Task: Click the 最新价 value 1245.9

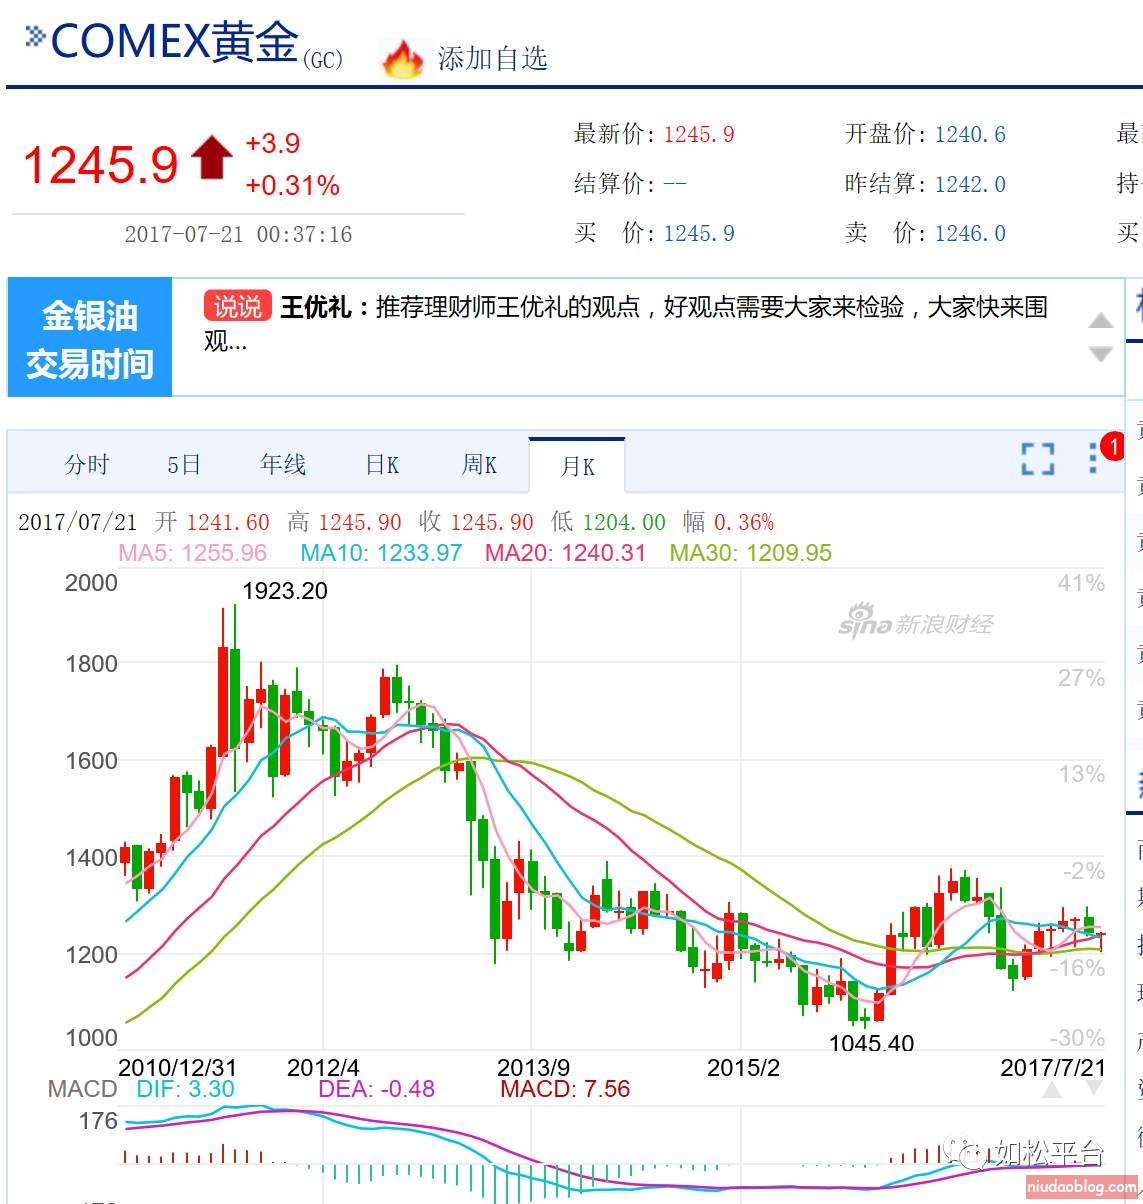Action: tap(699, 134)
